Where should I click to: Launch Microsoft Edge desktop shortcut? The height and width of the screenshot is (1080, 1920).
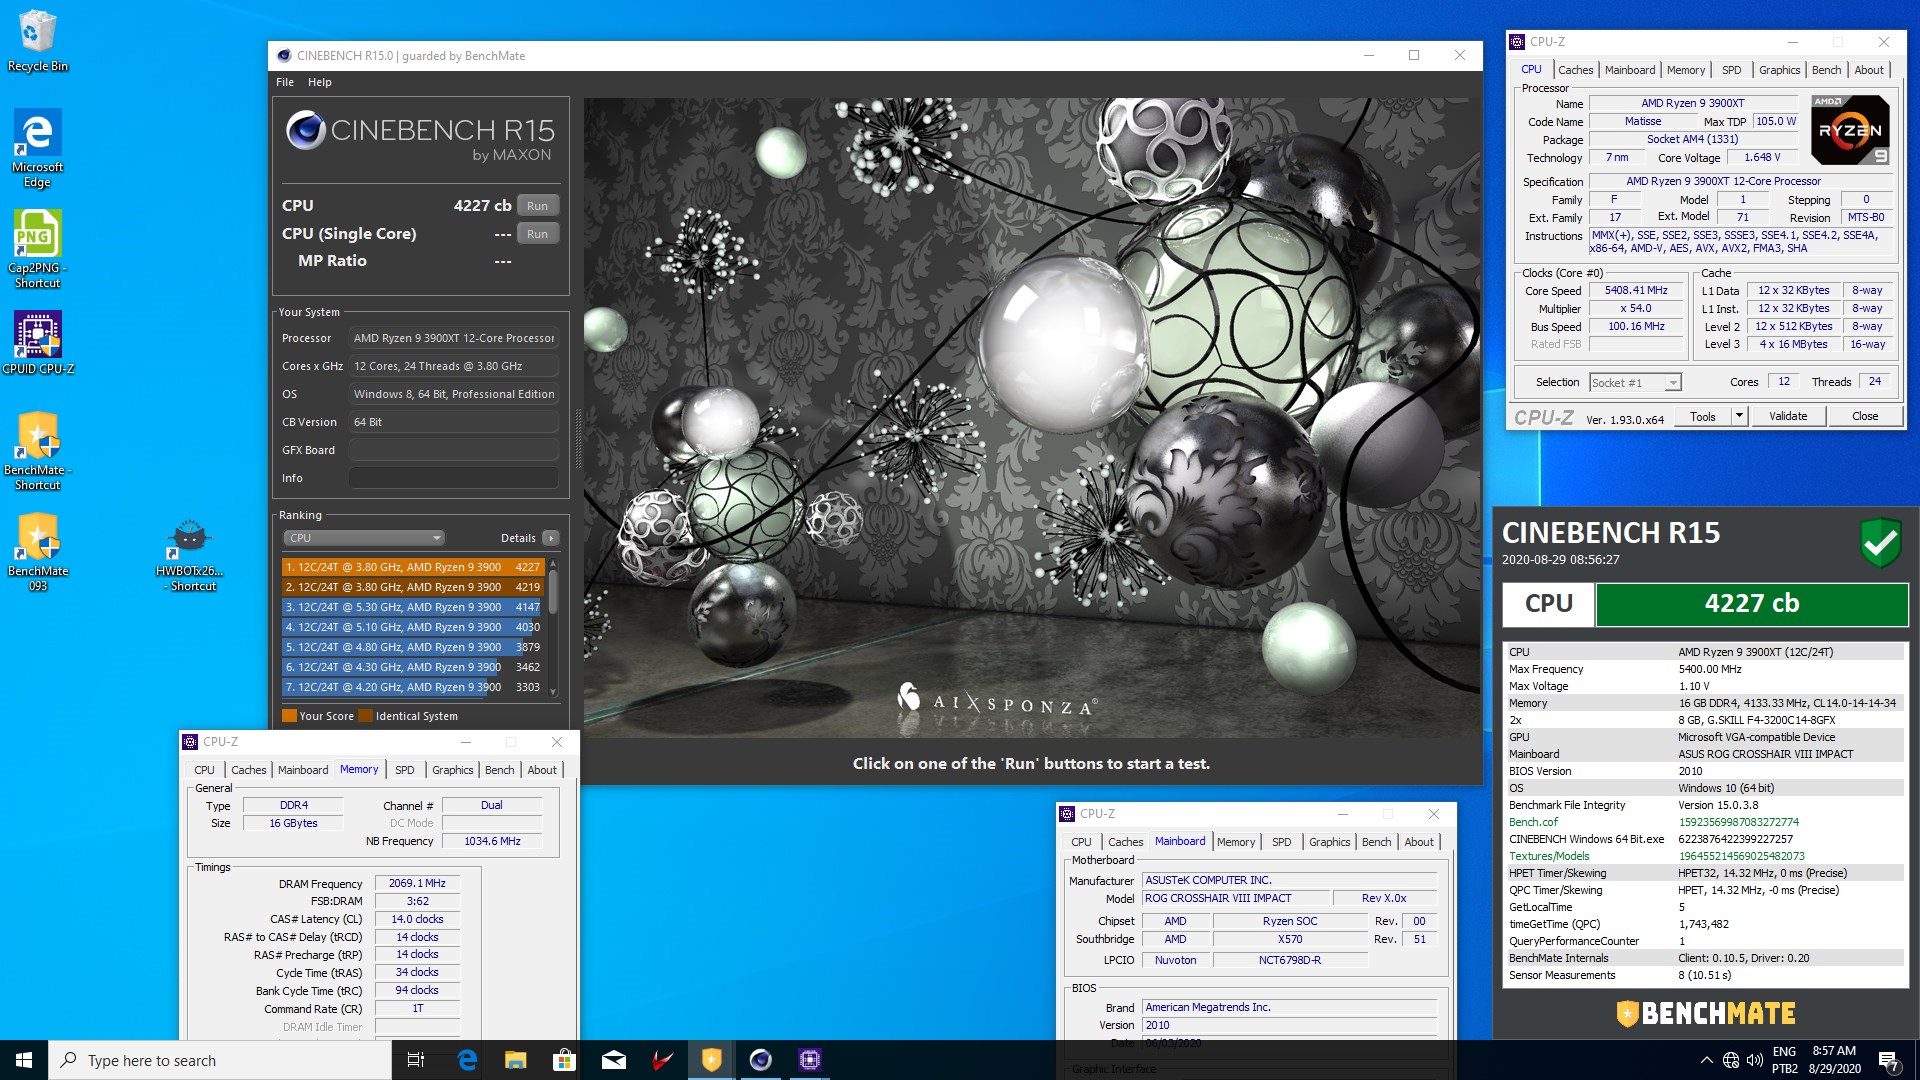(37, 147)
